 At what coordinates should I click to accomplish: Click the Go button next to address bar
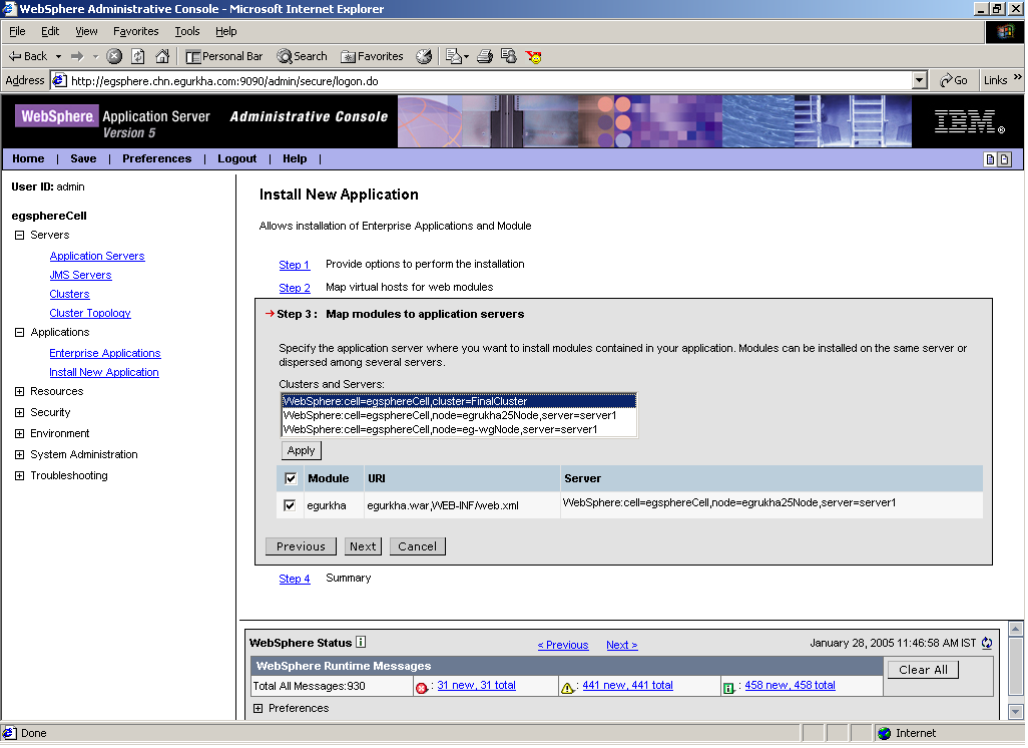click(x=953, y=80)
